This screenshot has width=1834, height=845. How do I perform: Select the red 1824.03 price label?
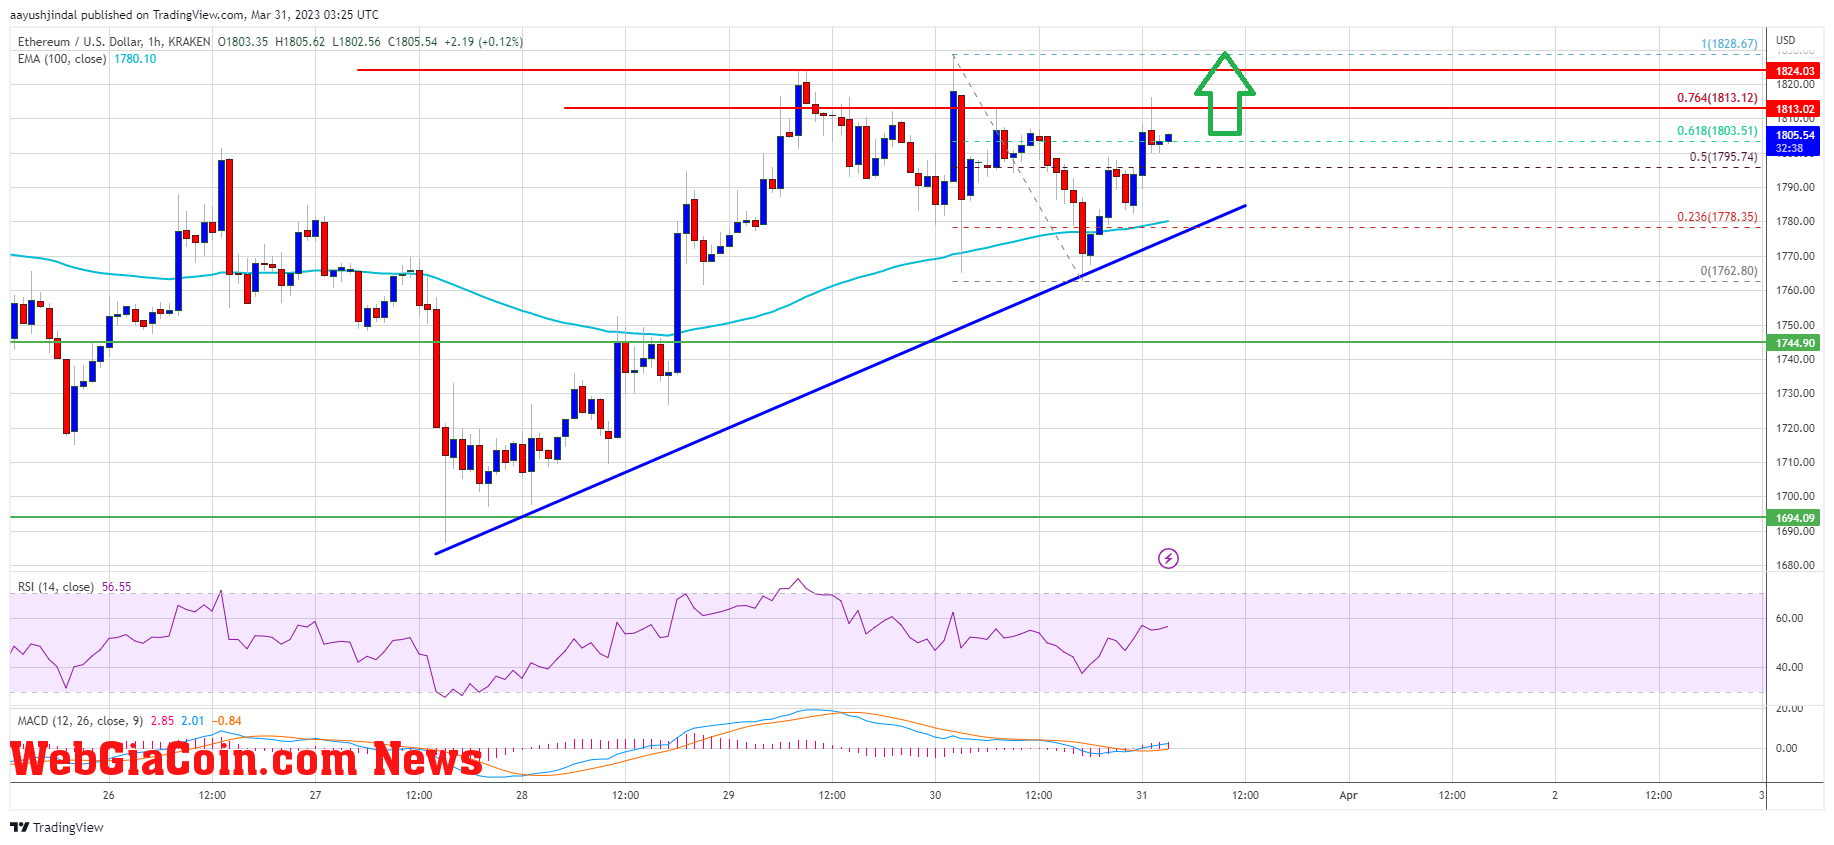pyautogui.click(x=1795, y=71)
